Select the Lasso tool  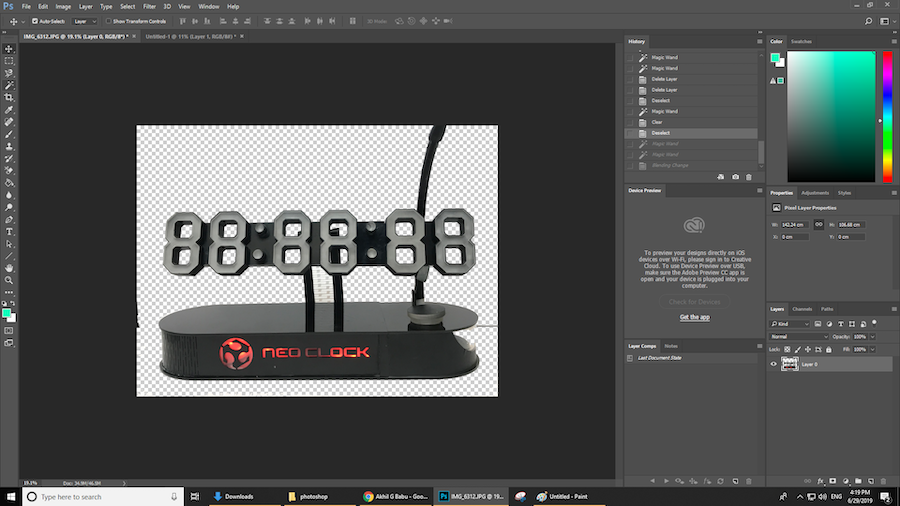tap(9, 73)
